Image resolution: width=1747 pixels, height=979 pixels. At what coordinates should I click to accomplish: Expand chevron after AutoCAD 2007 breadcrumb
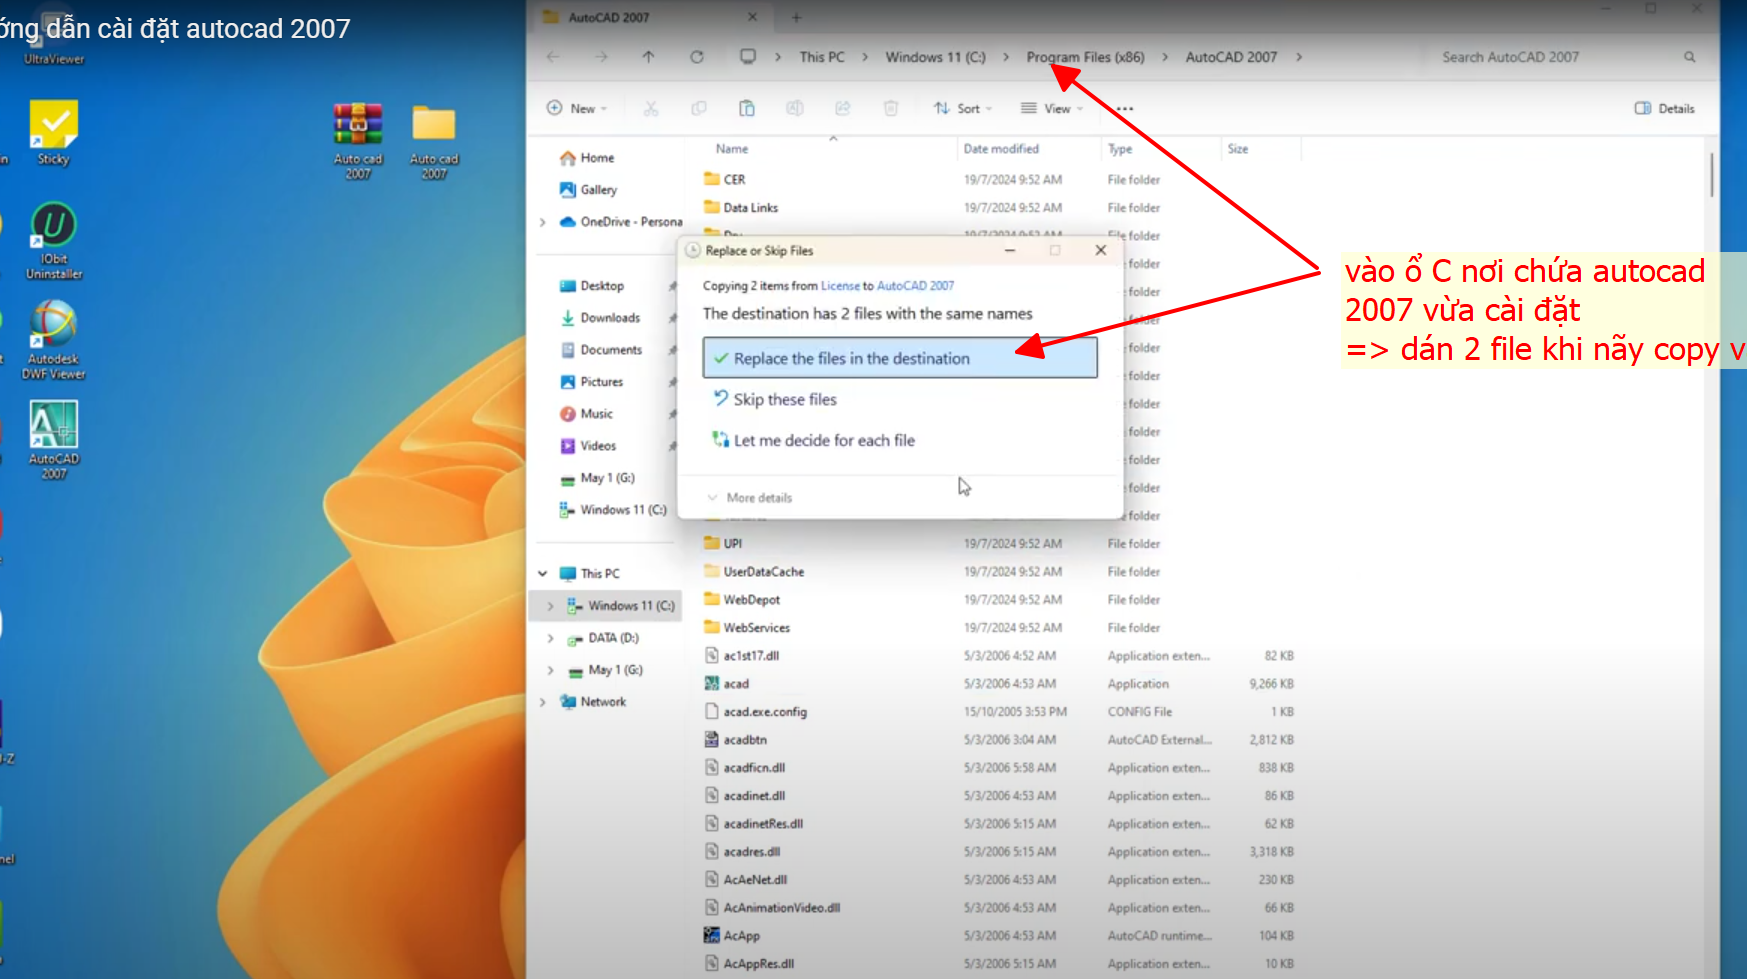tap(1299, 57)
